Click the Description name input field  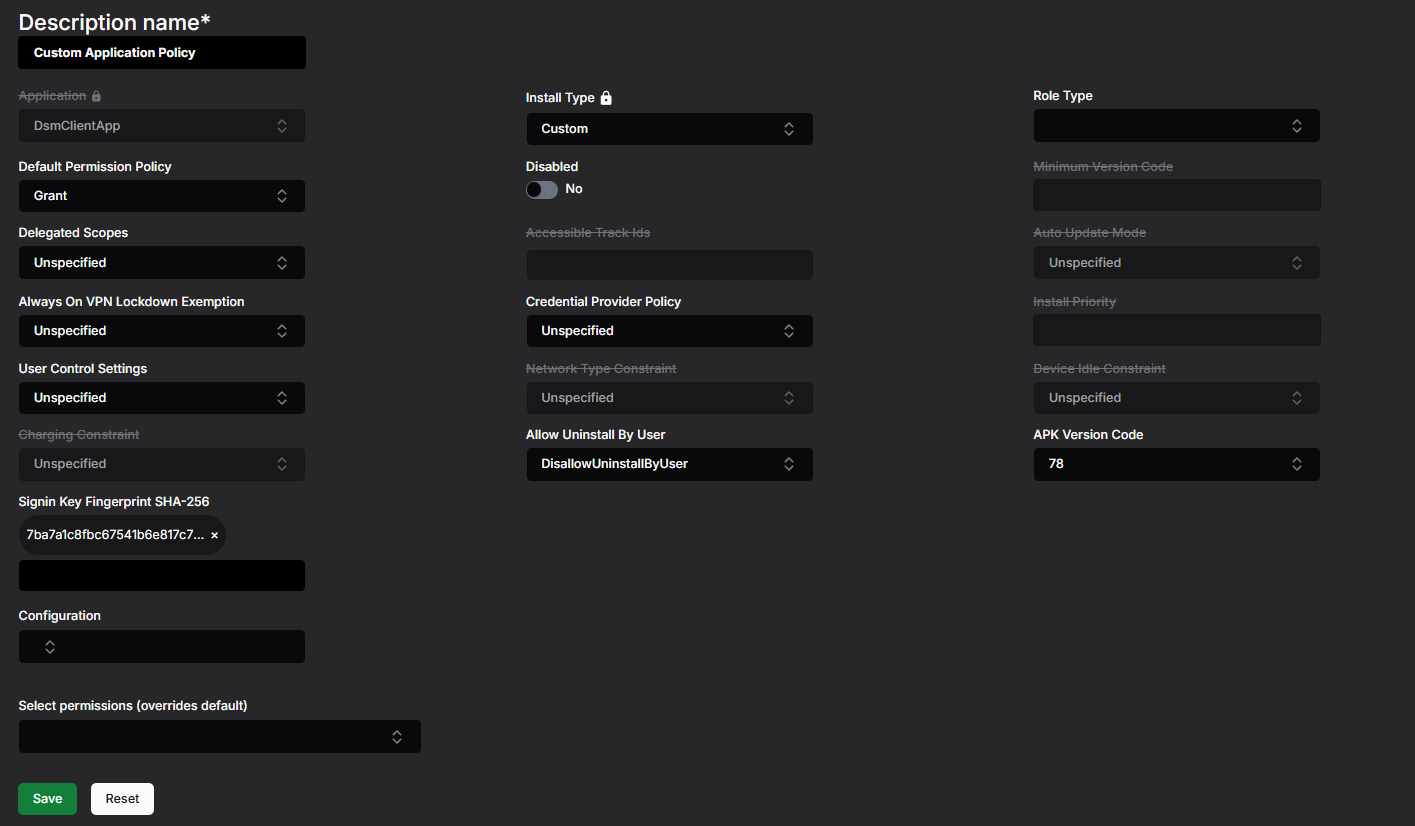[162, 53]
